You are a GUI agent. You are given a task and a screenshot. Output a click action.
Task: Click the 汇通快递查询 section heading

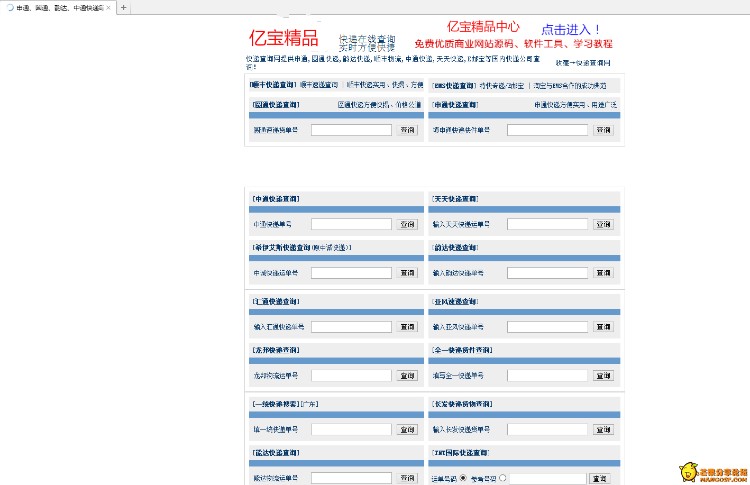click(x=276, y=301)
